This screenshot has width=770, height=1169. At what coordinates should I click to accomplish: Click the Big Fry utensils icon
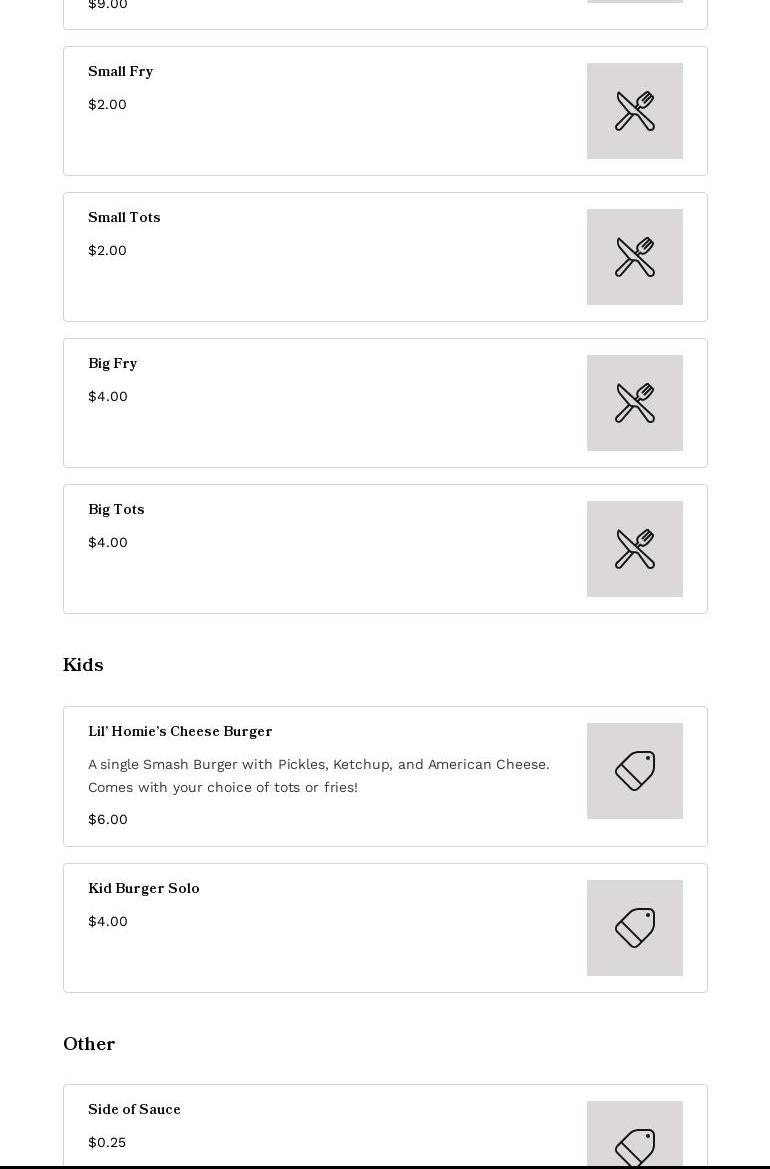point(634,403)
